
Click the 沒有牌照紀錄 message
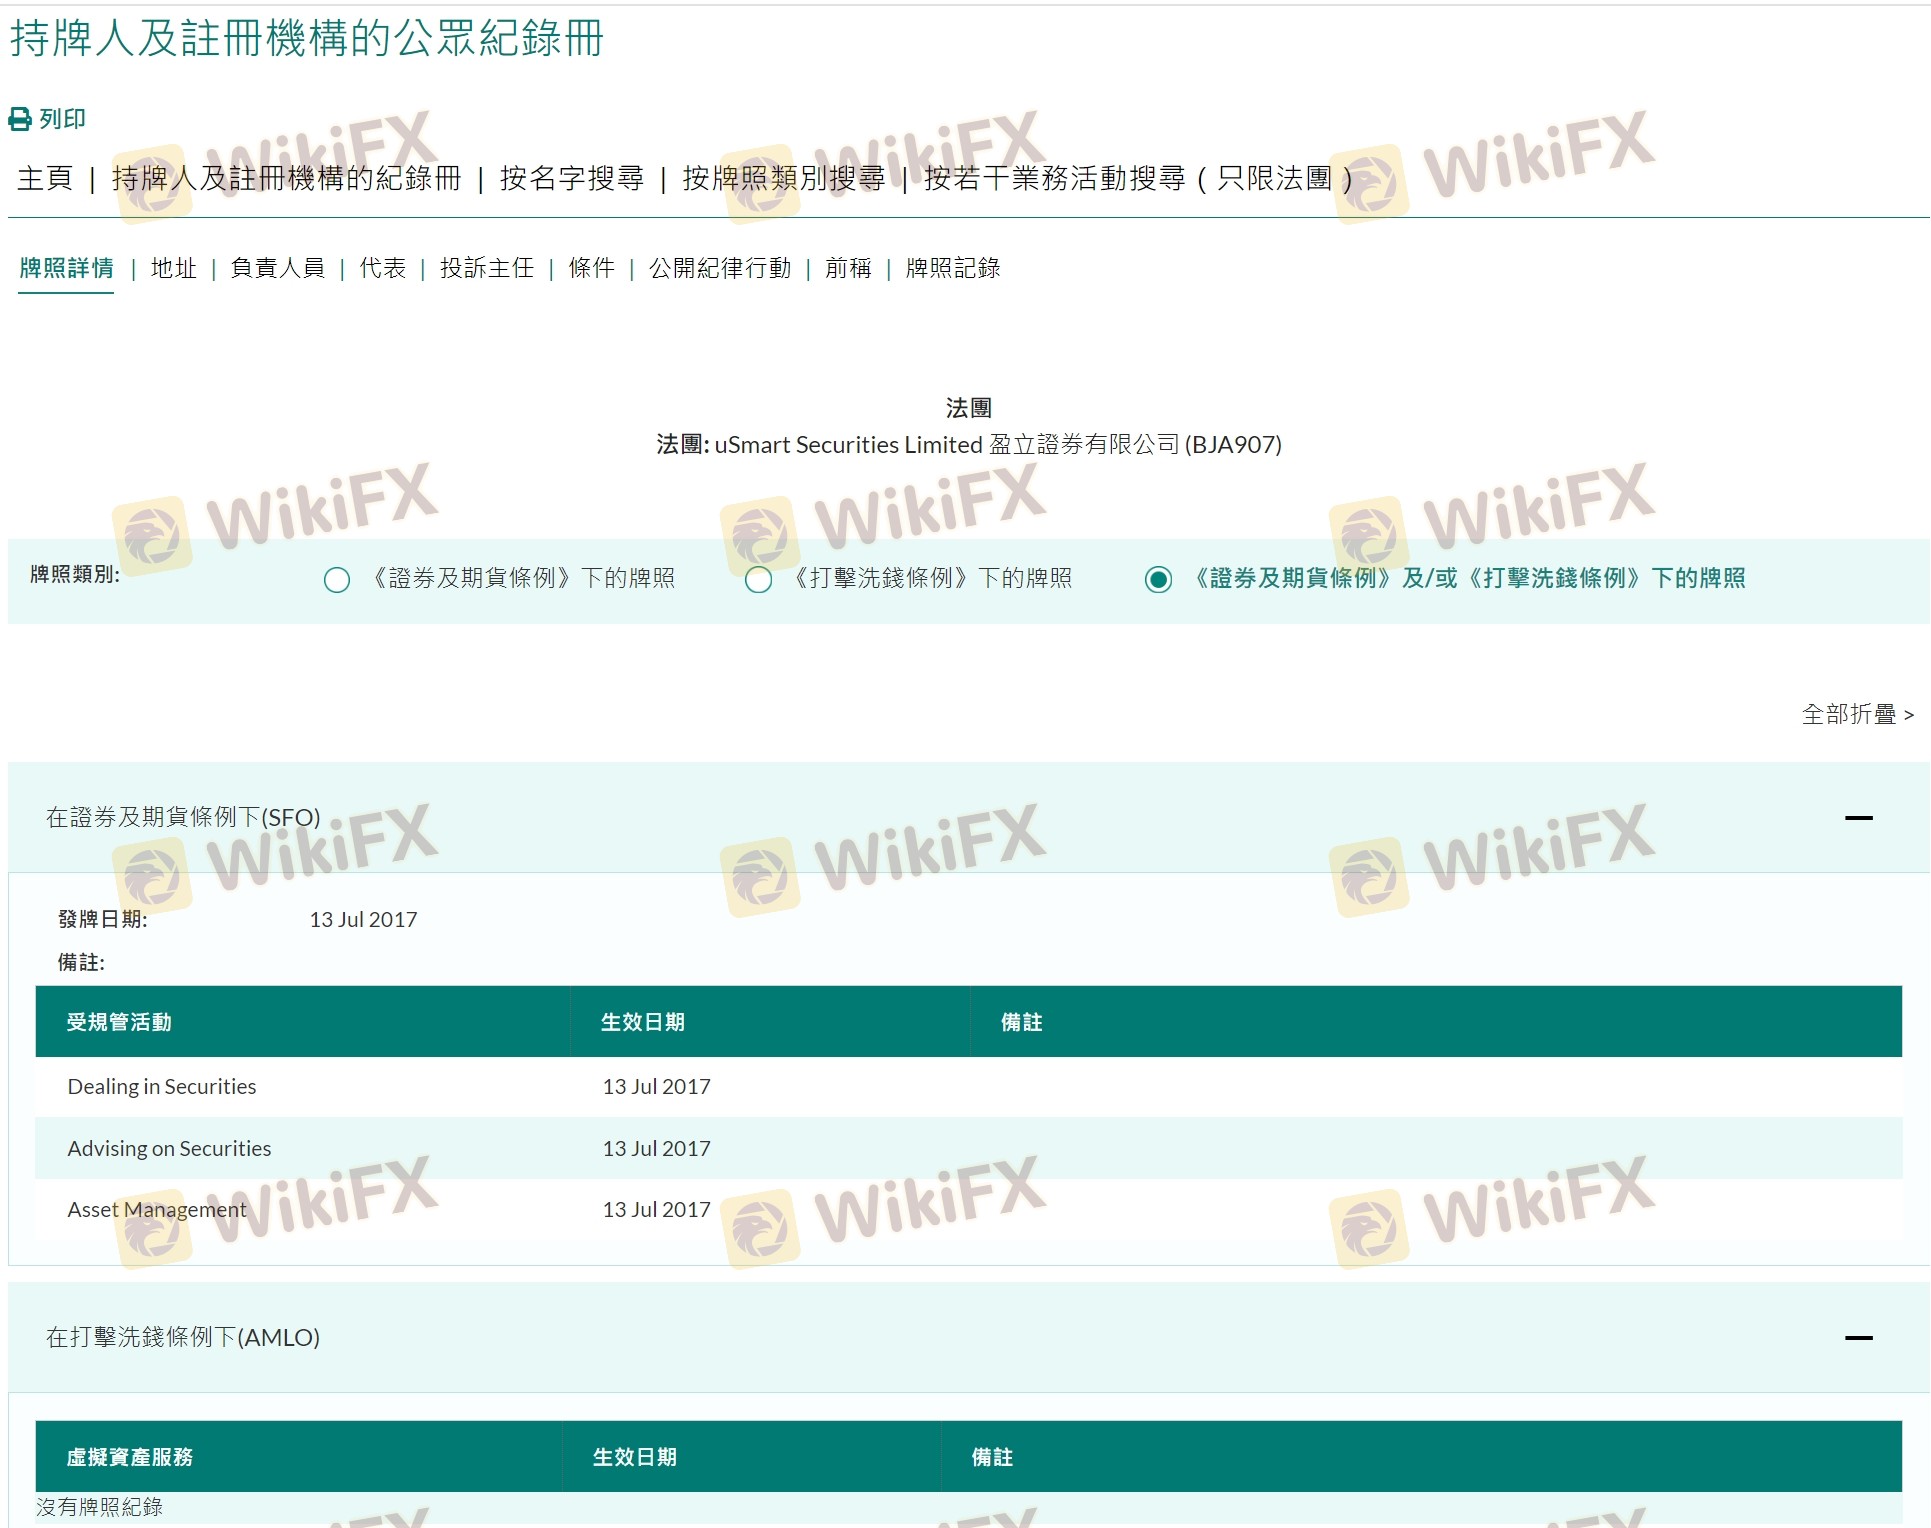click(x=99, y=1507)
